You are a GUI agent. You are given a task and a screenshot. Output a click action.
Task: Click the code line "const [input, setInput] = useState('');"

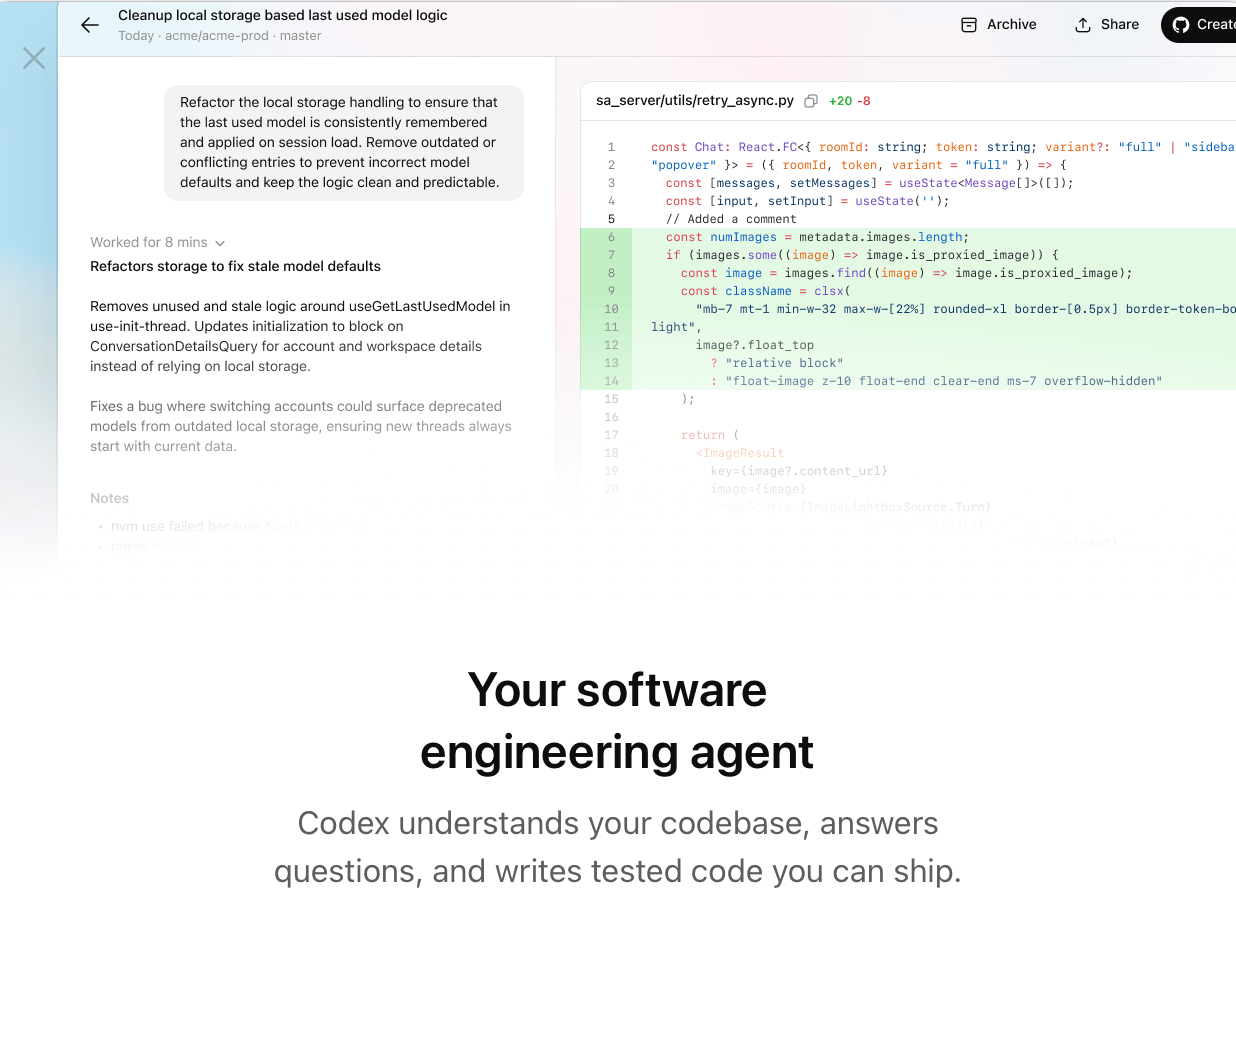pyautogui.click(x=808, y=201)
